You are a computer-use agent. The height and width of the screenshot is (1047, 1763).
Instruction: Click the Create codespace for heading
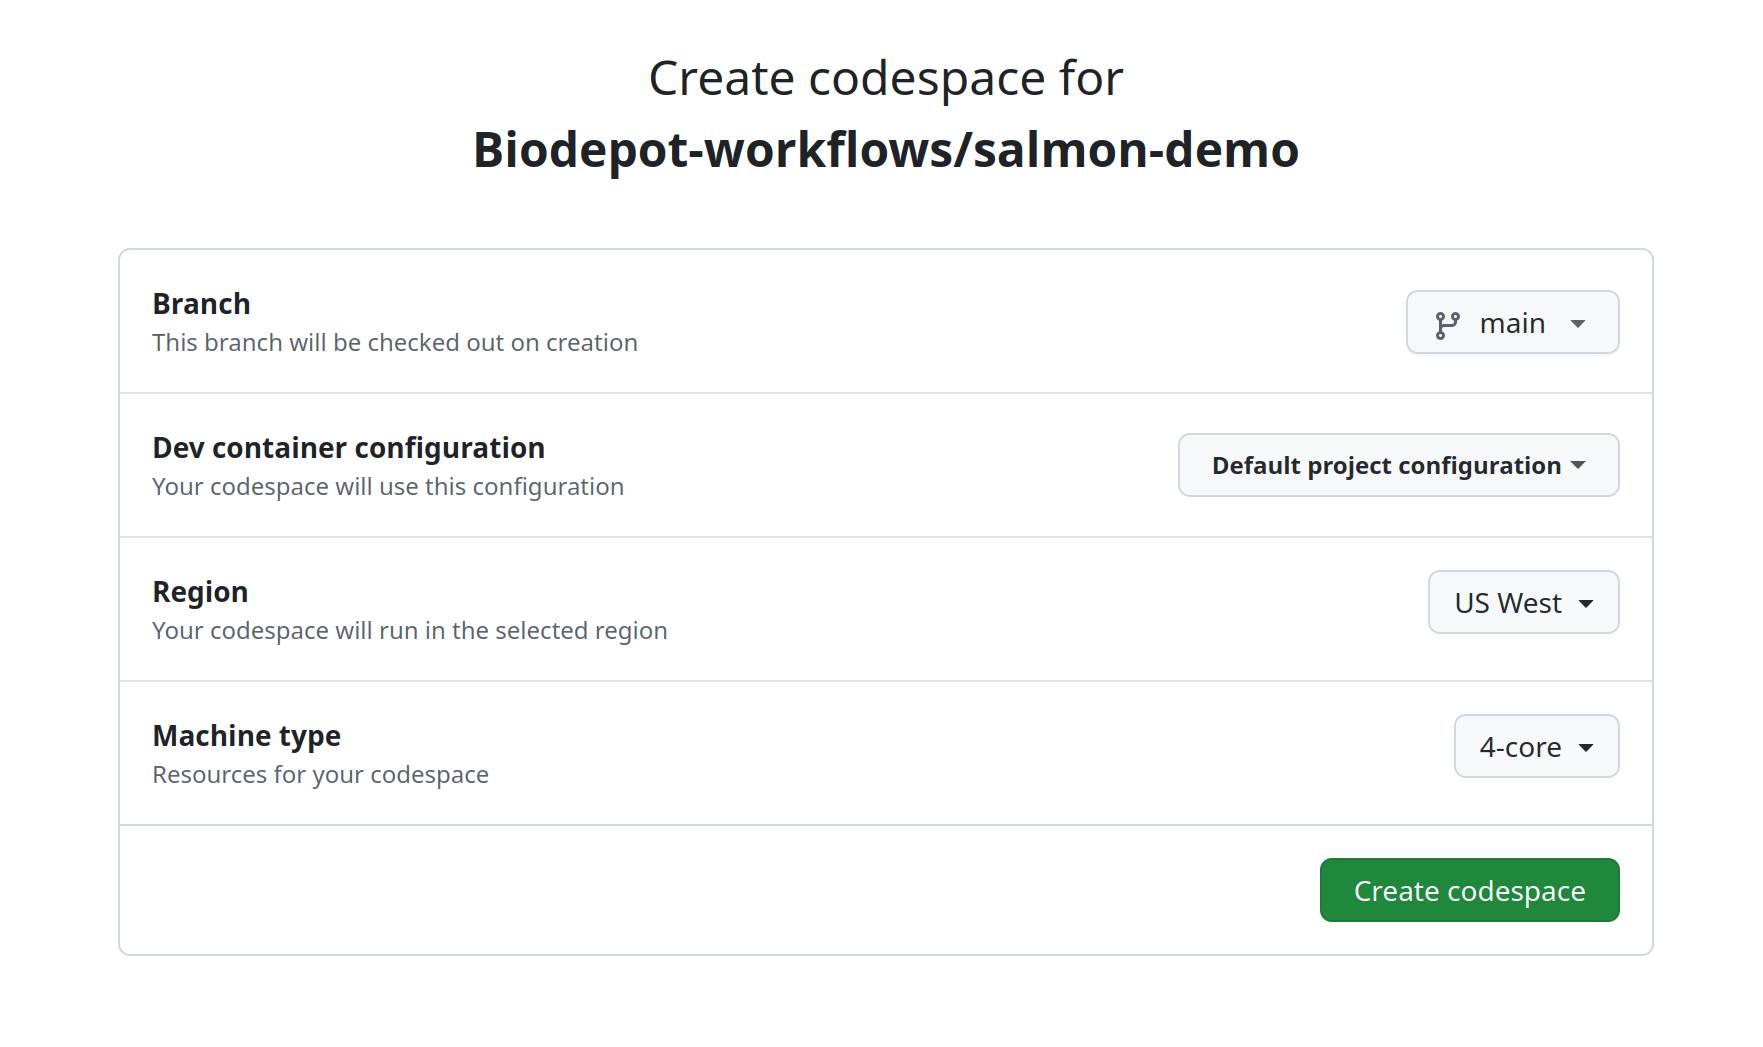[885, 76]
